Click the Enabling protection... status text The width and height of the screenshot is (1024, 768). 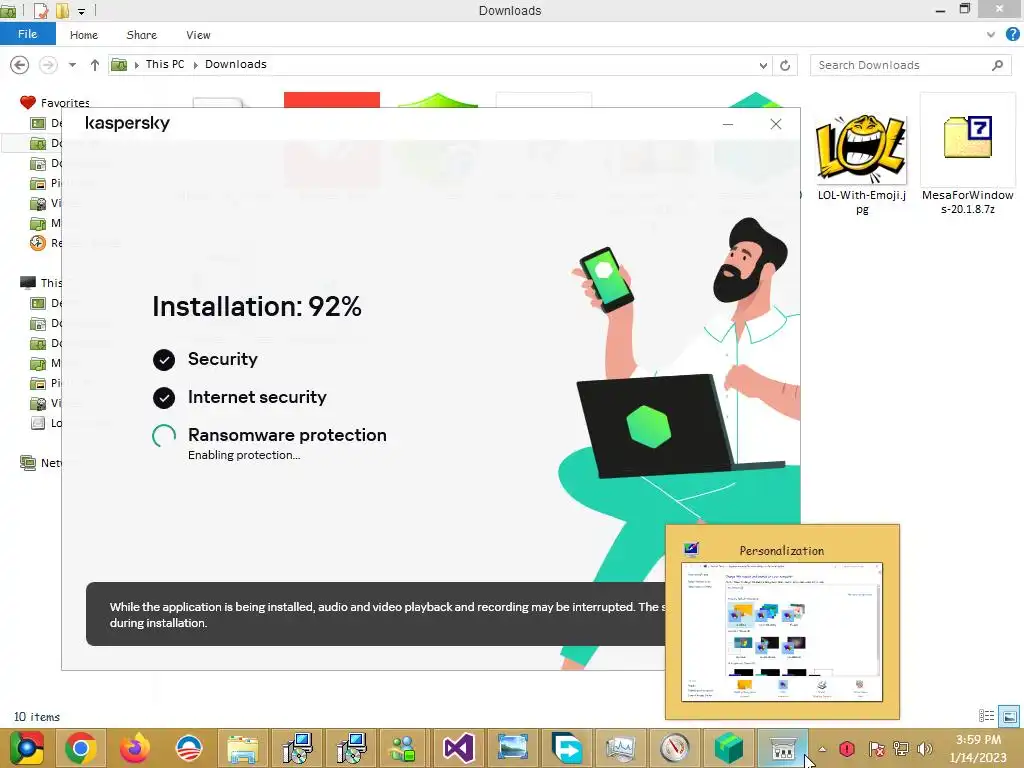[244, 455]
